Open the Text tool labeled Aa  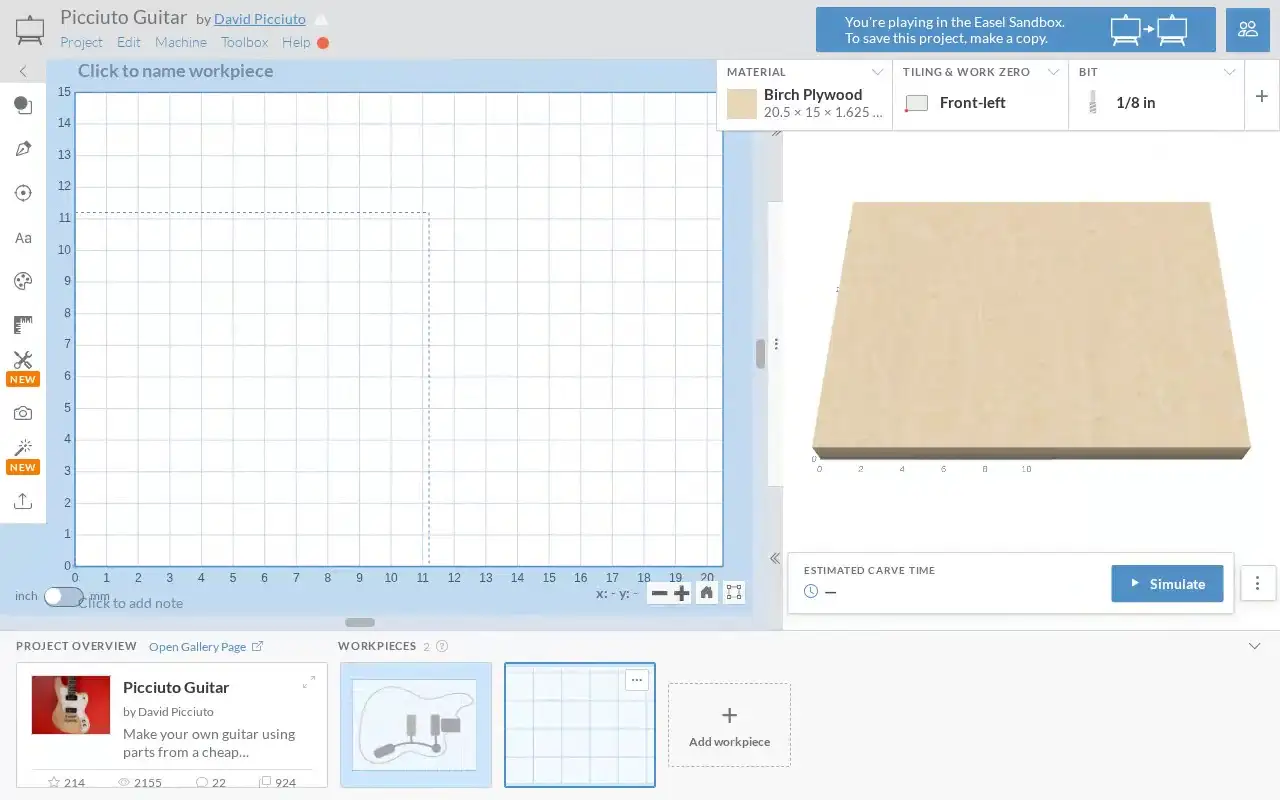23,238
